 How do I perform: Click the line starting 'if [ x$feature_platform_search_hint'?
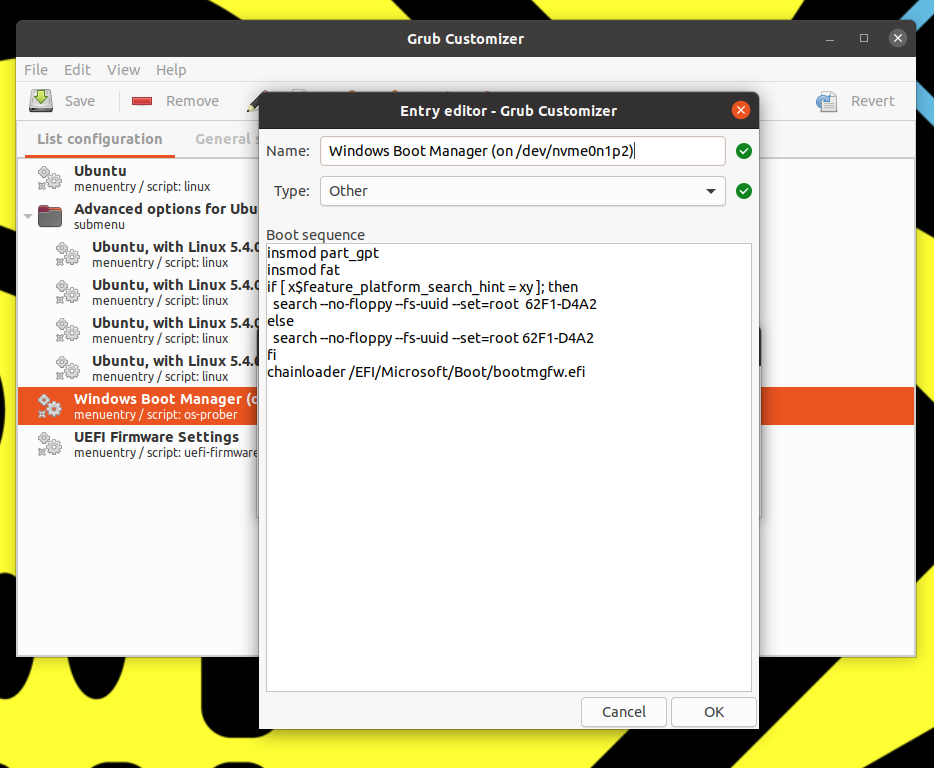422,287
